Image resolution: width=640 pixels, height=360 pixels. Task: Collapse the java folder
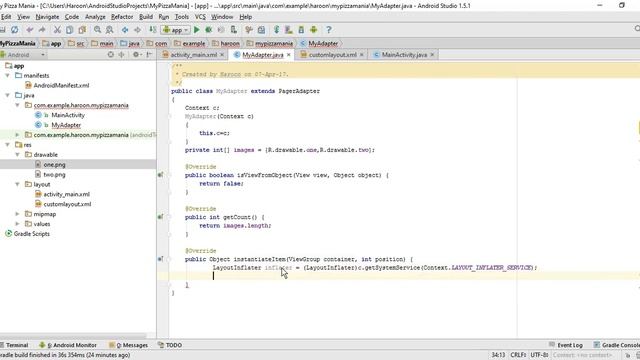coord(7,95)
